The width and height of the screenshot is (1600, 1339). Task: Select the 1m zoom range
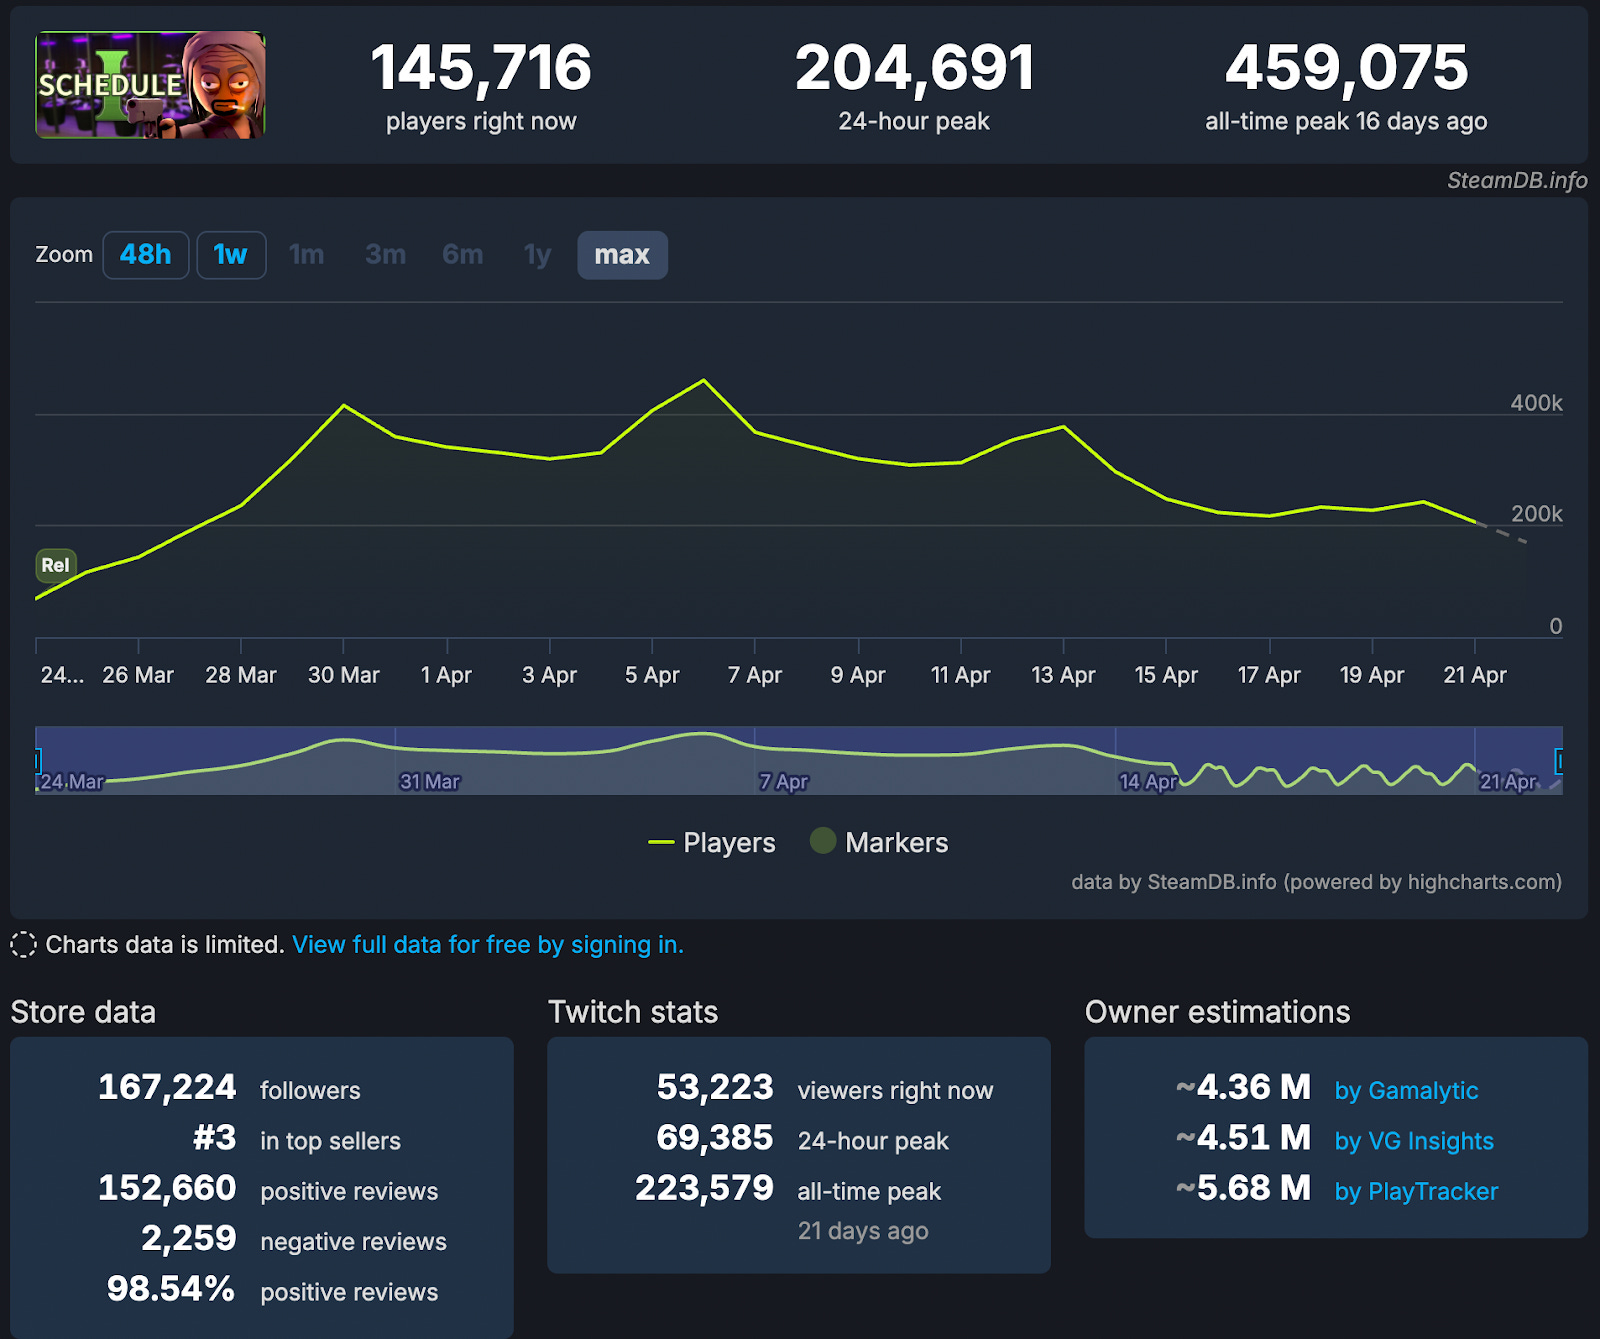click(x=307, y=255)
